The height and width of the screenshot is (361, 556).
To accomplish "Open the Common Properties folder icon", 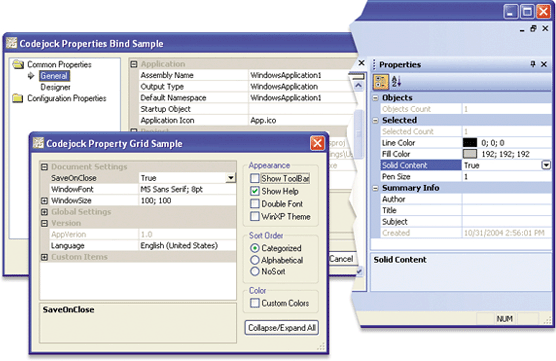I will [18, 65].
